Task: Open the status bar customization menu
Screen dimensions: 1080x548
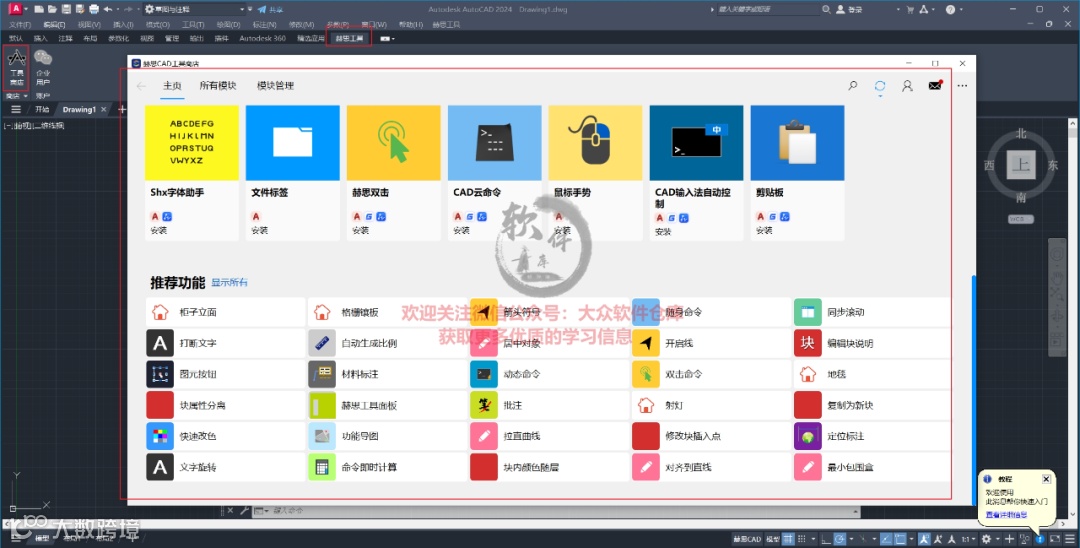Action: 1070,539
